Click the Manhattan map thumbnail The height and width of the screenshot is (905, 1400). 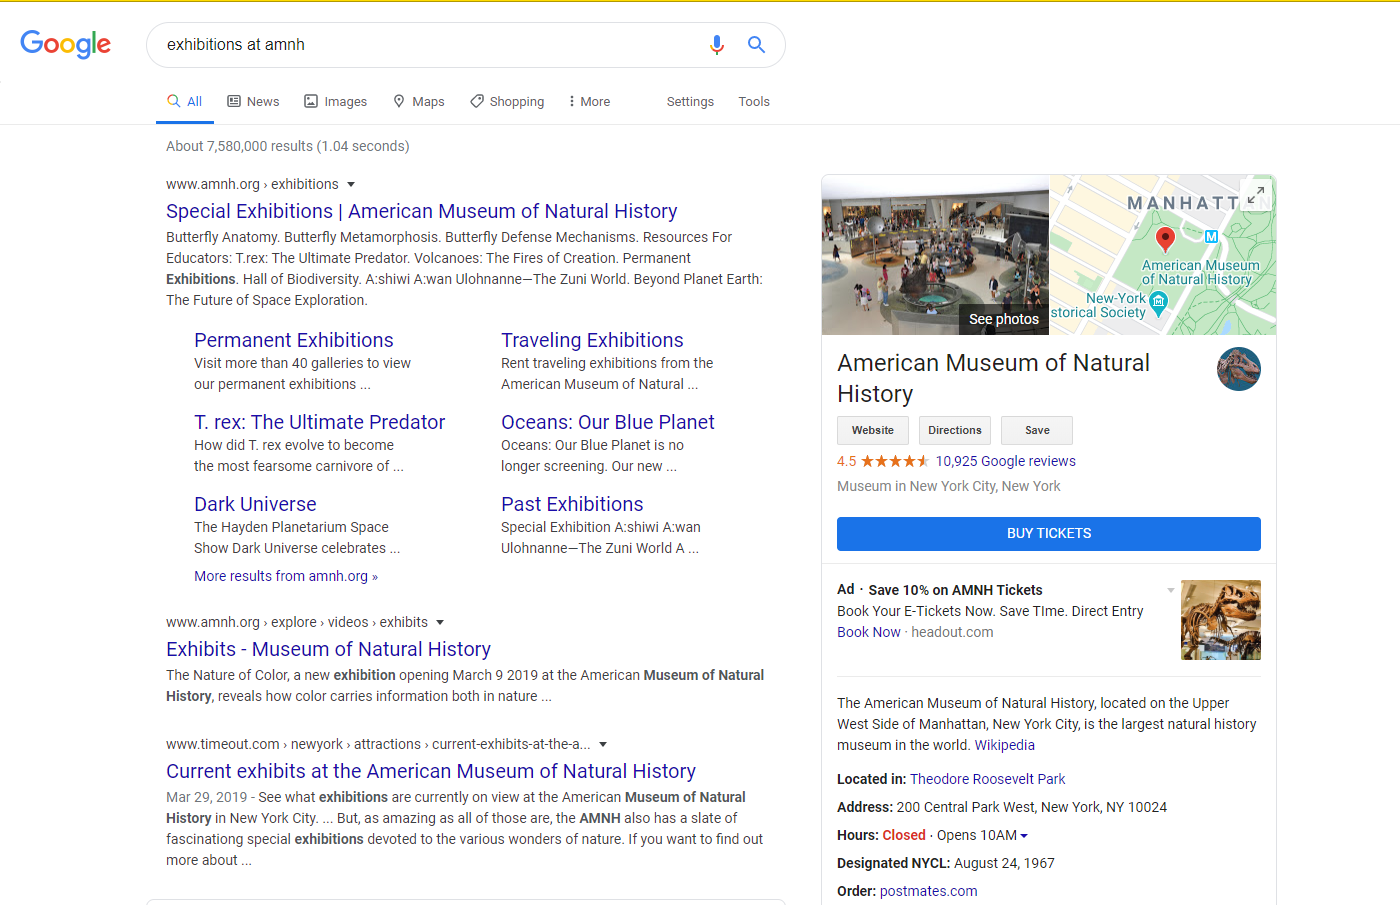(1163, 256)
